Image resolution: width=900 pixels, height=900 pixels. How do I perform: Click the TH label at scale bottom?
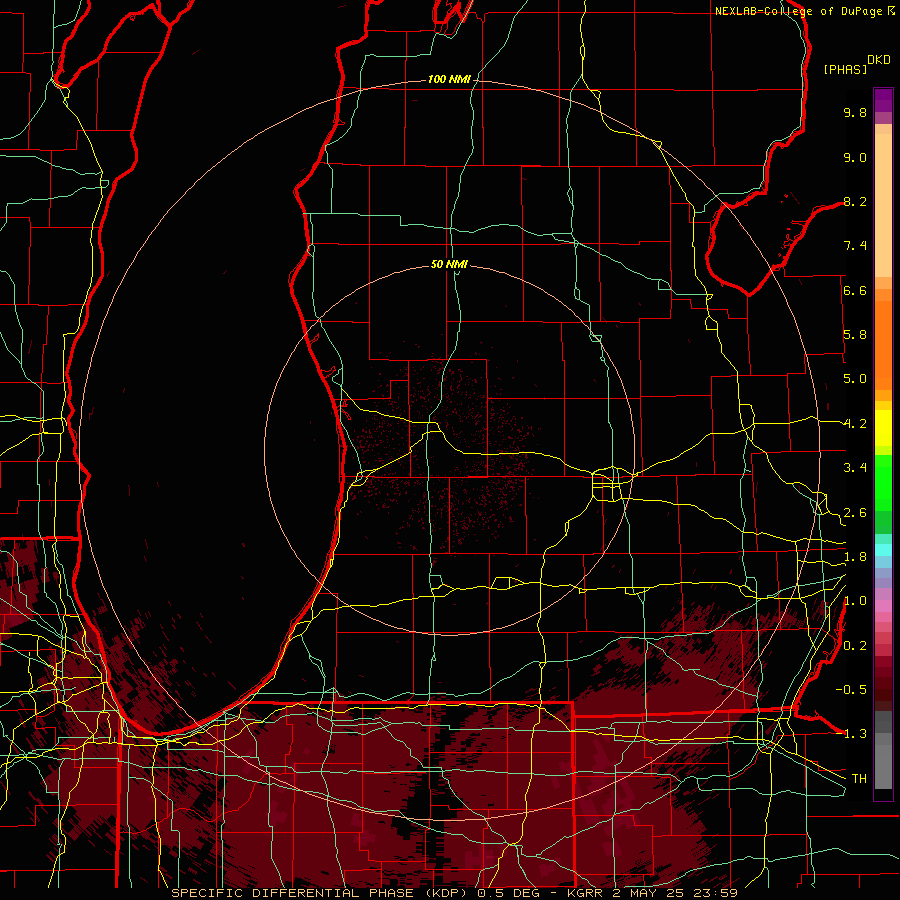[x=859, y=779]
